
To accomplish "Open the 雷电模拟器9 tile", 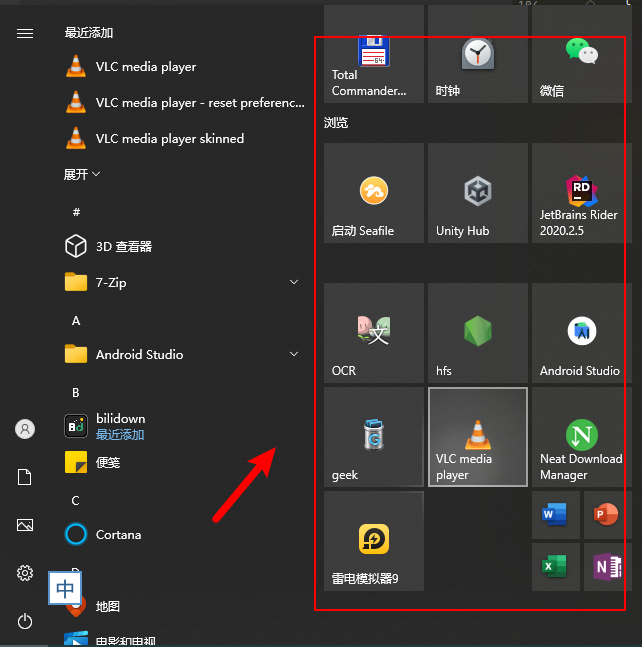I will coord(374,541).
